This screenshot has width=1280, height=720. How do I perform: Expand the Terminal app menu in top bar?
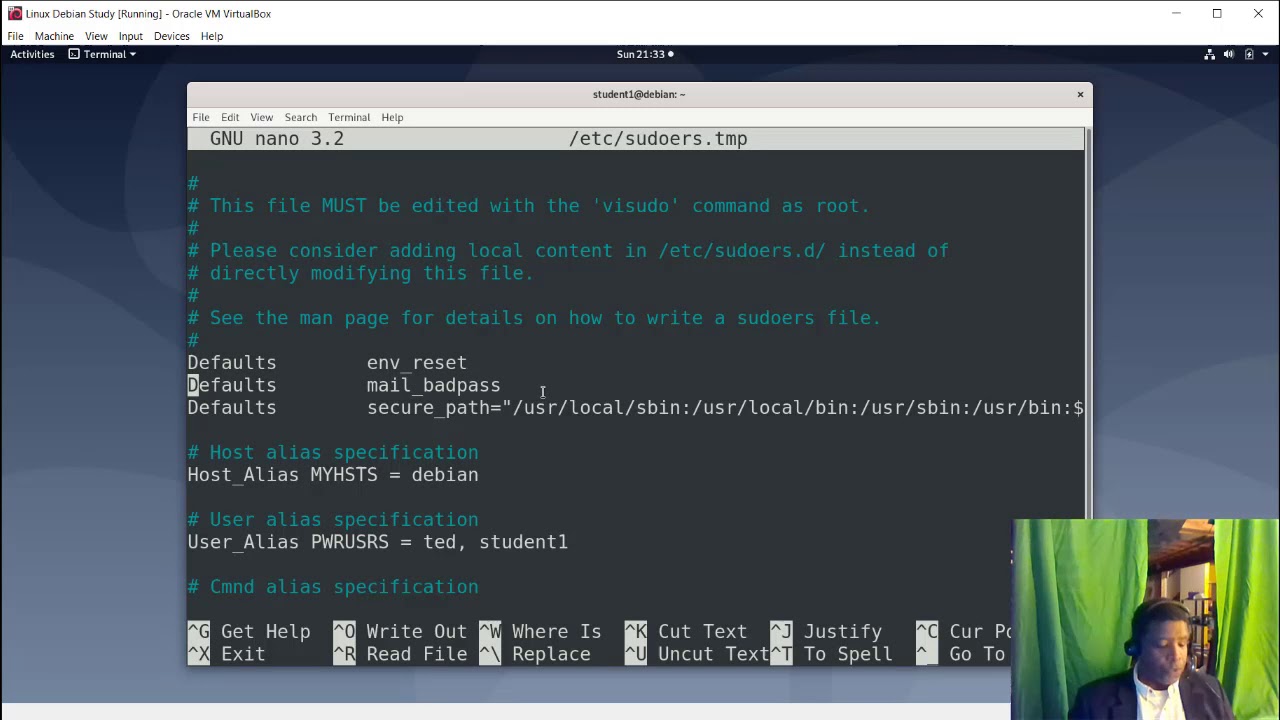pos(102,54)
